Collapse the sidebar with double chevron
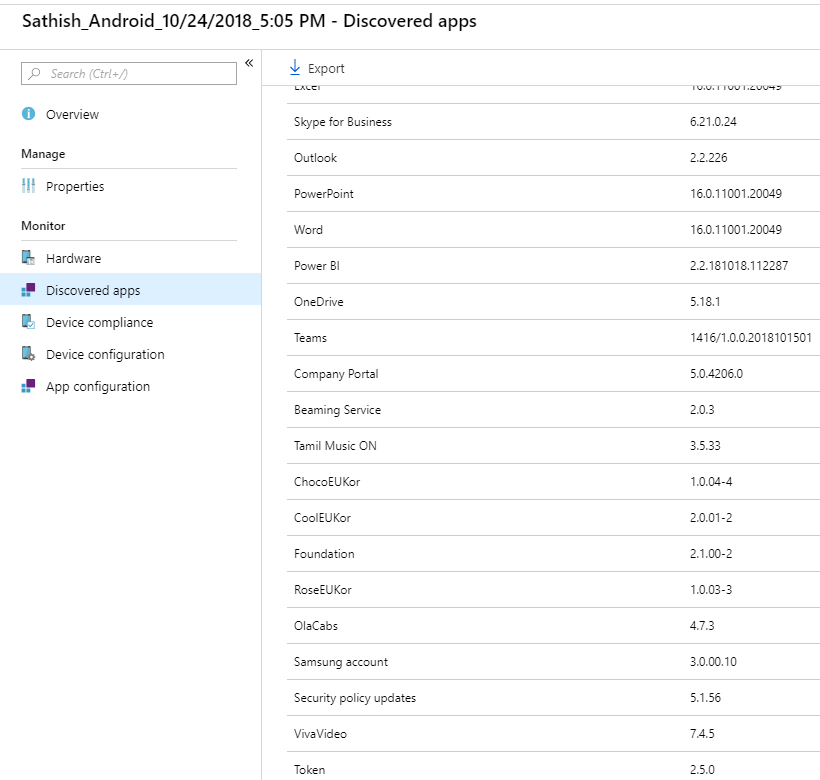The width and height of the screenshot is (820, 780). (x=249, y=63)
